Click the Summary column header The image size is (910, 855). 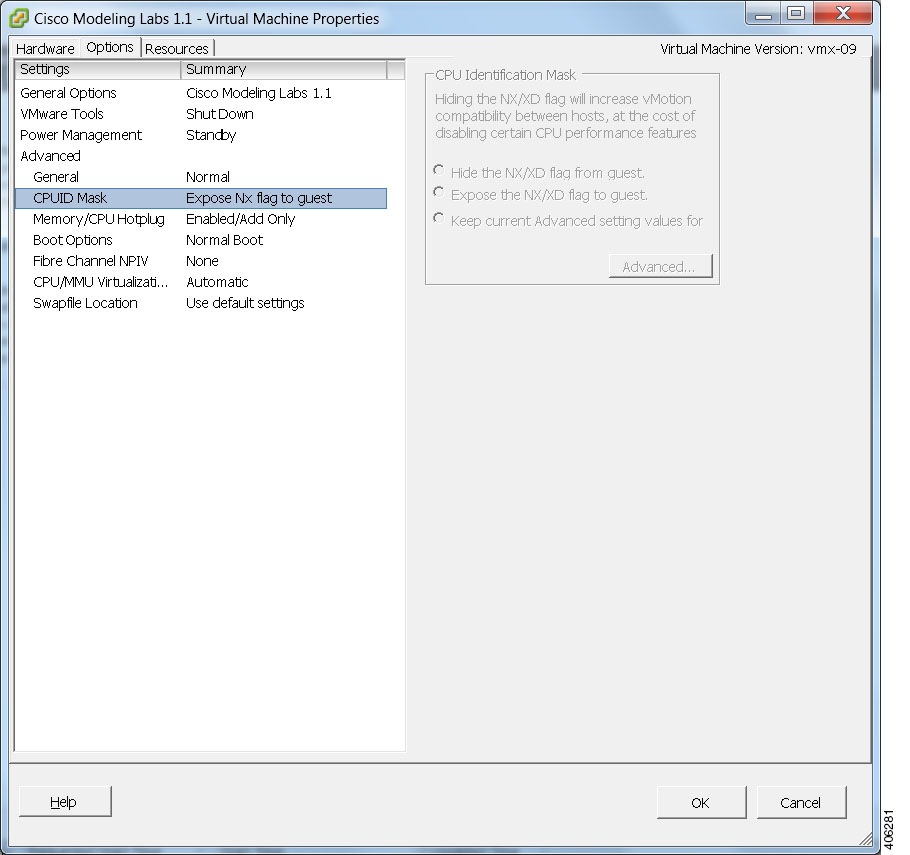(284, 69)
